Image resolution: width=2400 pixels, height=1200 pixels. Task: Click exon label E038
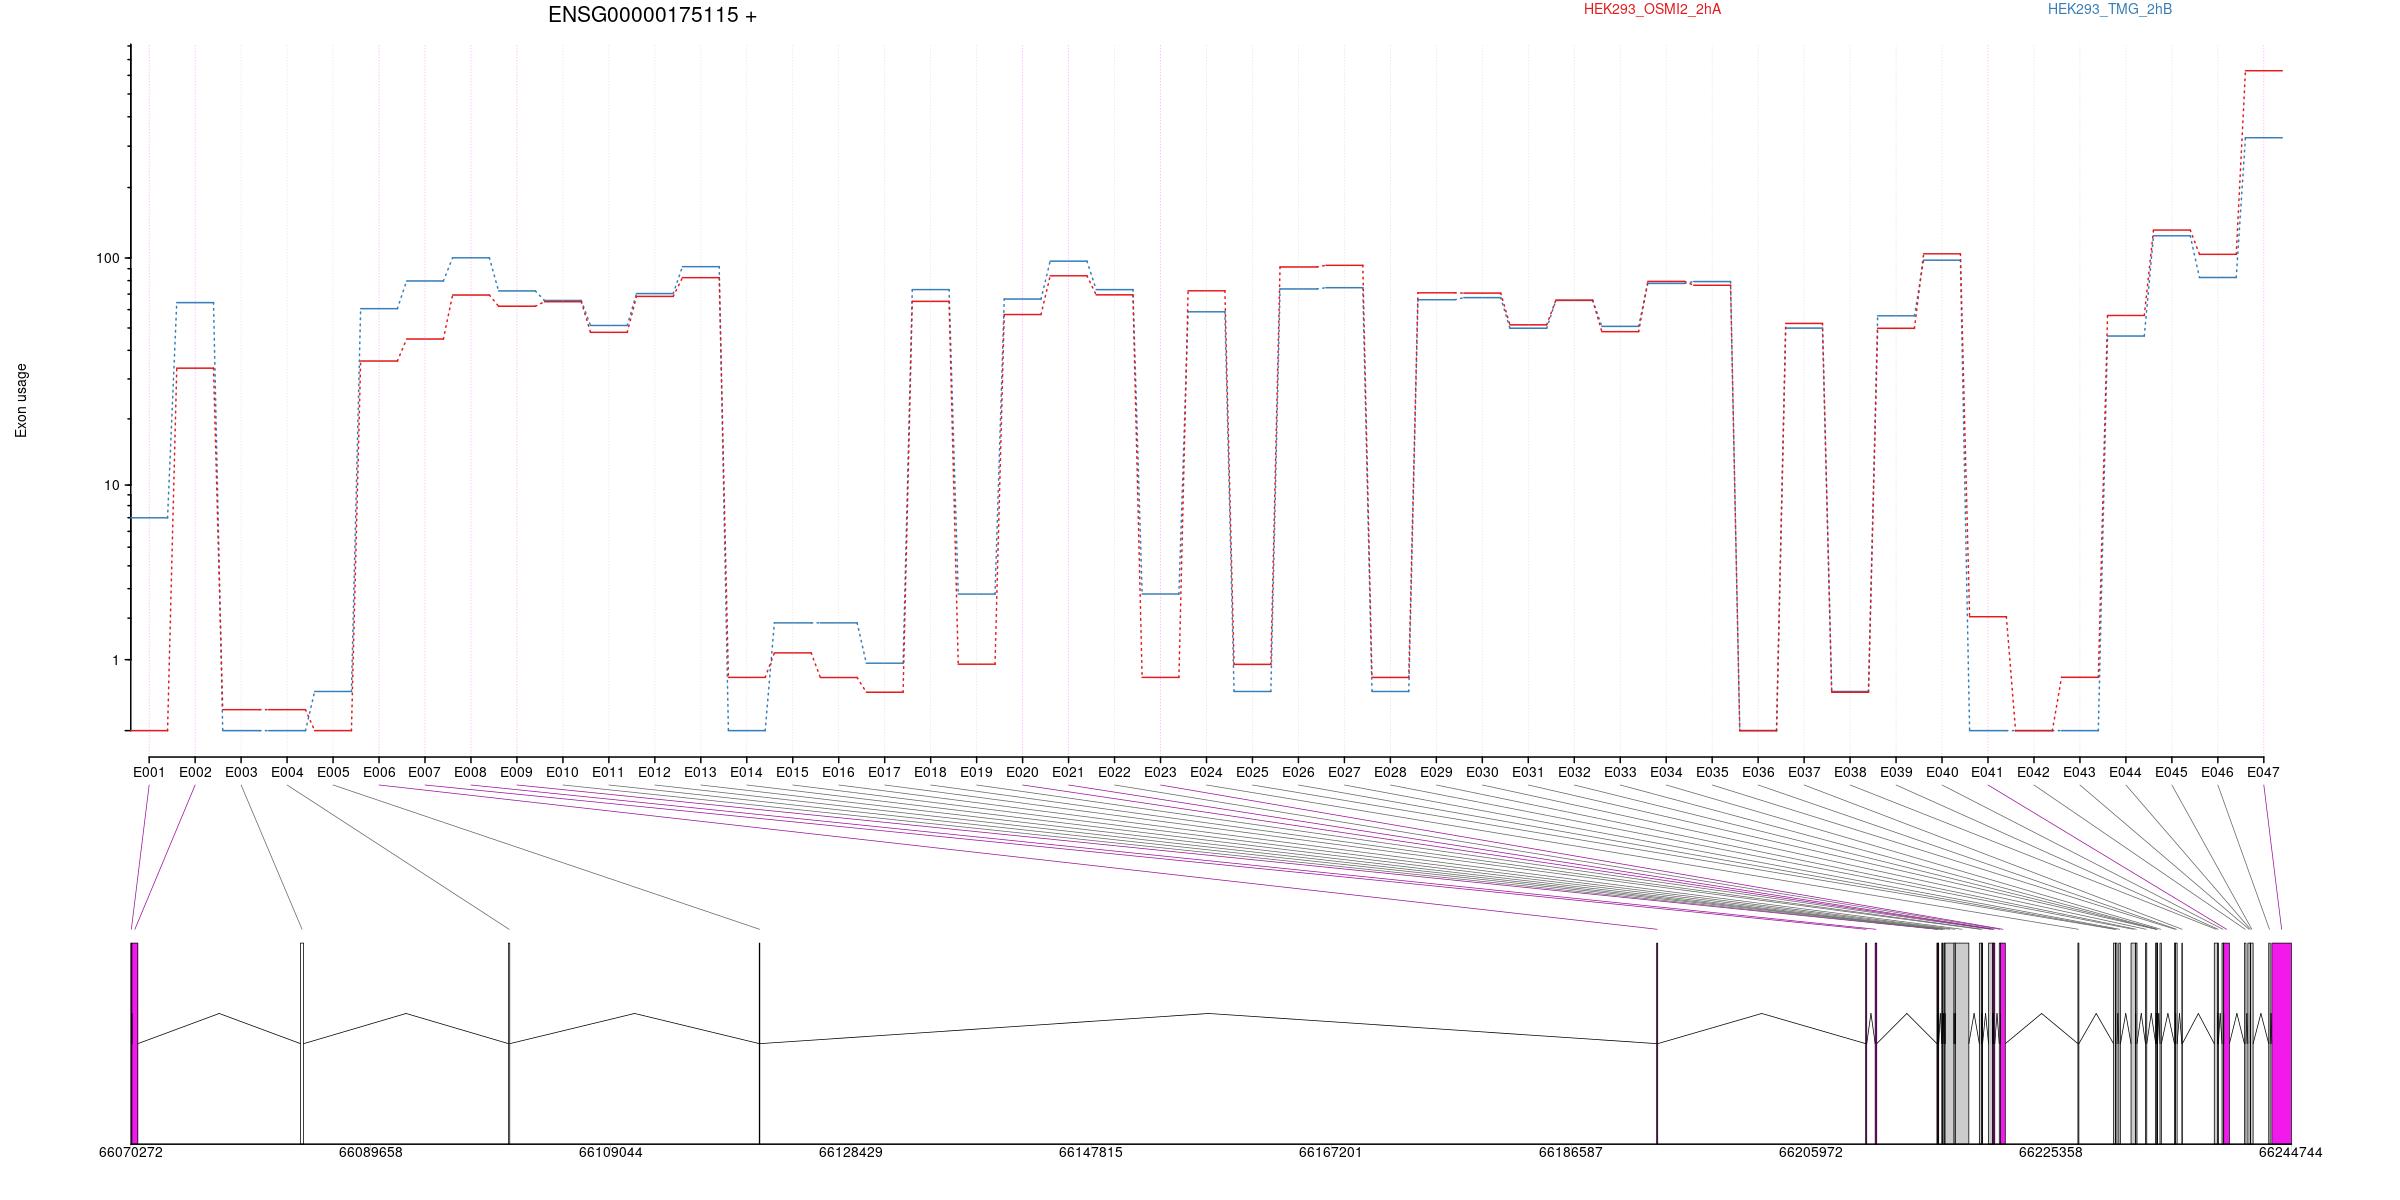click(x=1851, y=772)
